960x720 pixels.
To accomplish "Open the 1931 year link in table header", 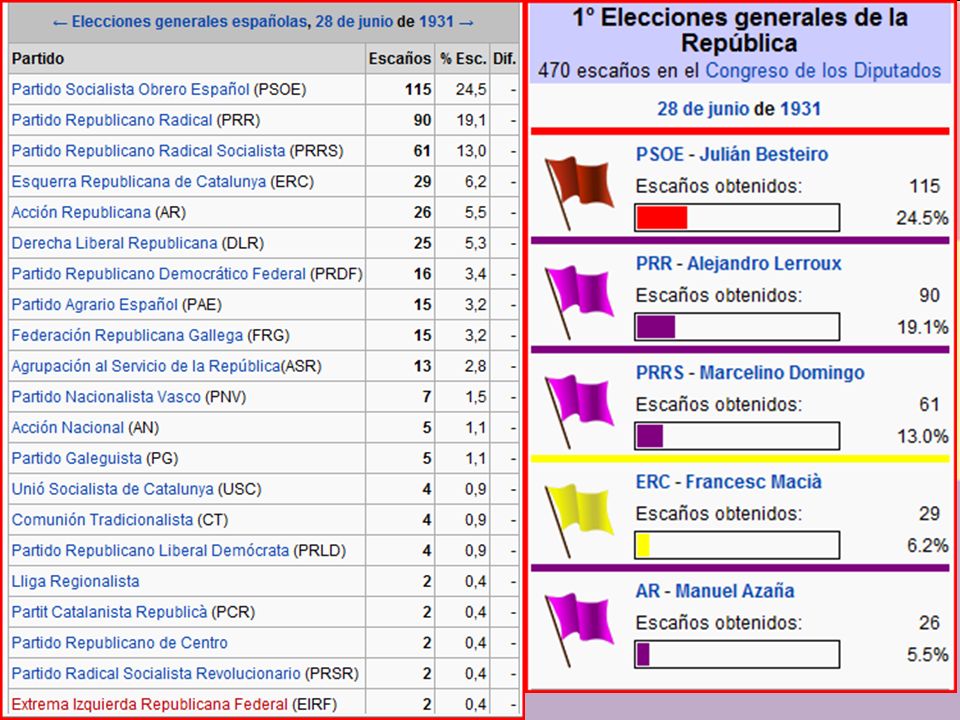I will [436, 21].
